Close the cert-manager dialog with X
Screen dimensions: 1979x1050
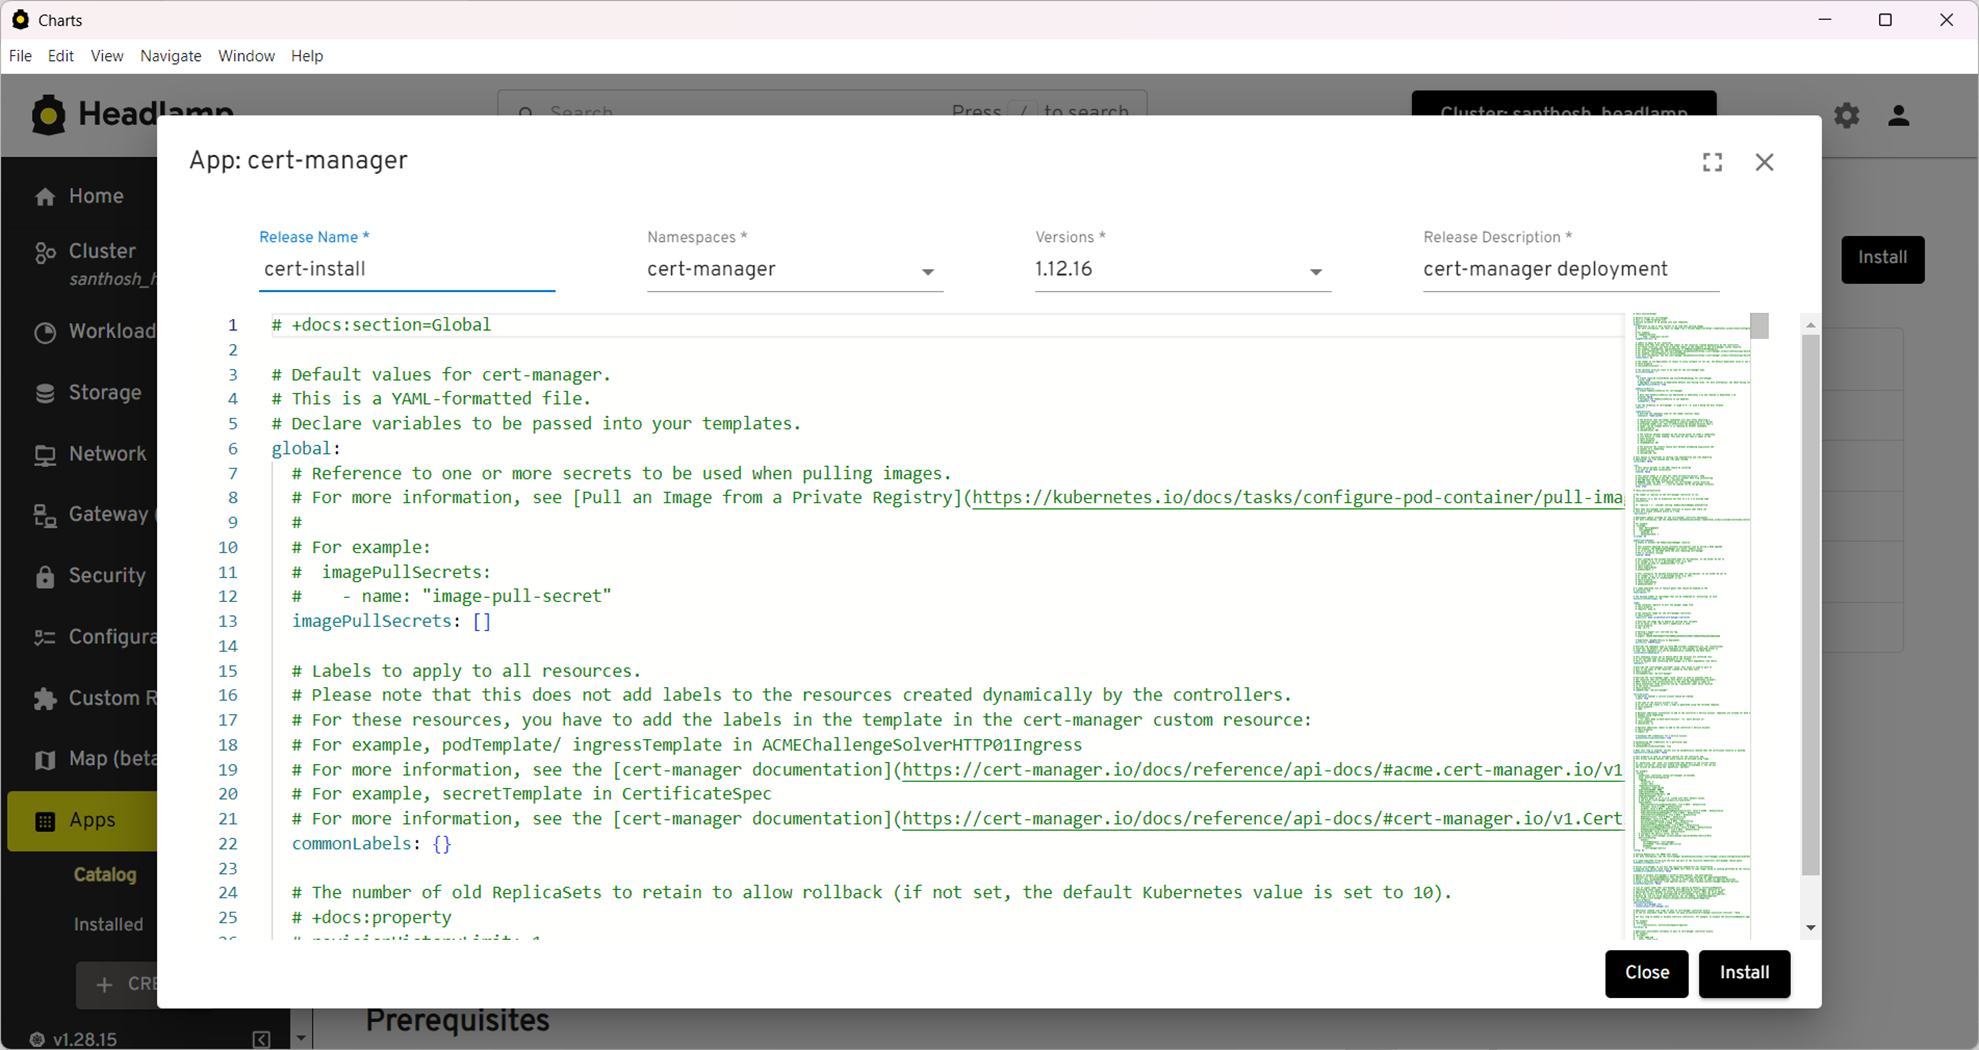1764,162
